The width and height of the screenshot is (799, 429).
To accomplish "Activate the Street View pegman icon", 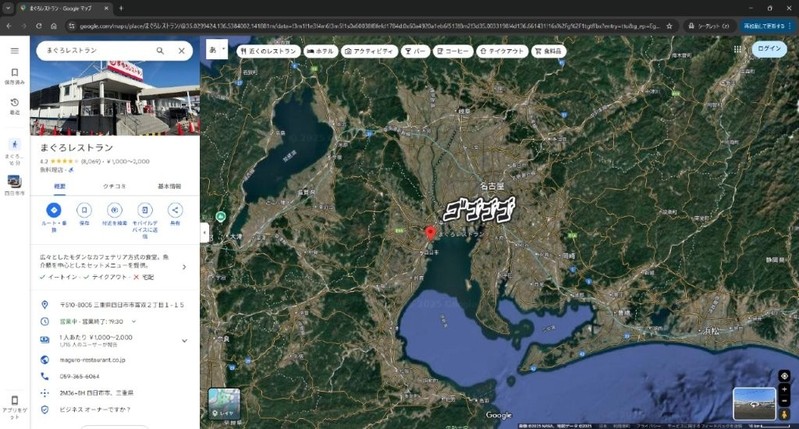I will point(784,414).
